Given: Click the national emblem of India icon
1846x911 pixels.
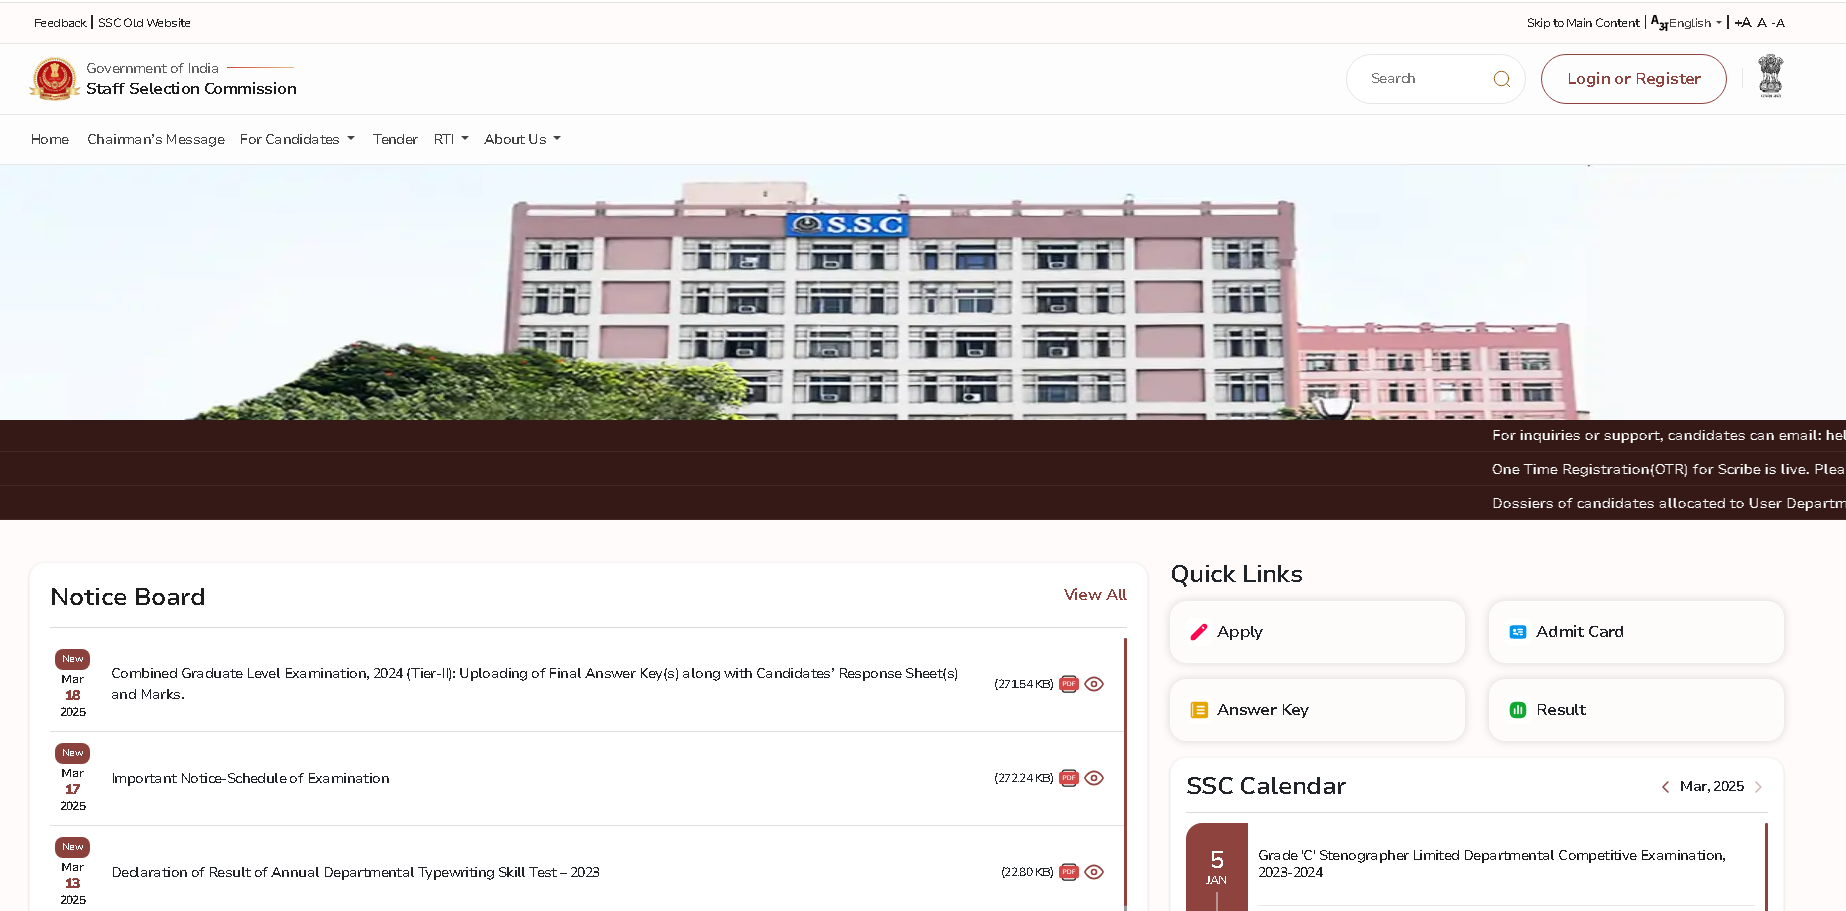Looking at the screenshot, I should point(1770,76).
